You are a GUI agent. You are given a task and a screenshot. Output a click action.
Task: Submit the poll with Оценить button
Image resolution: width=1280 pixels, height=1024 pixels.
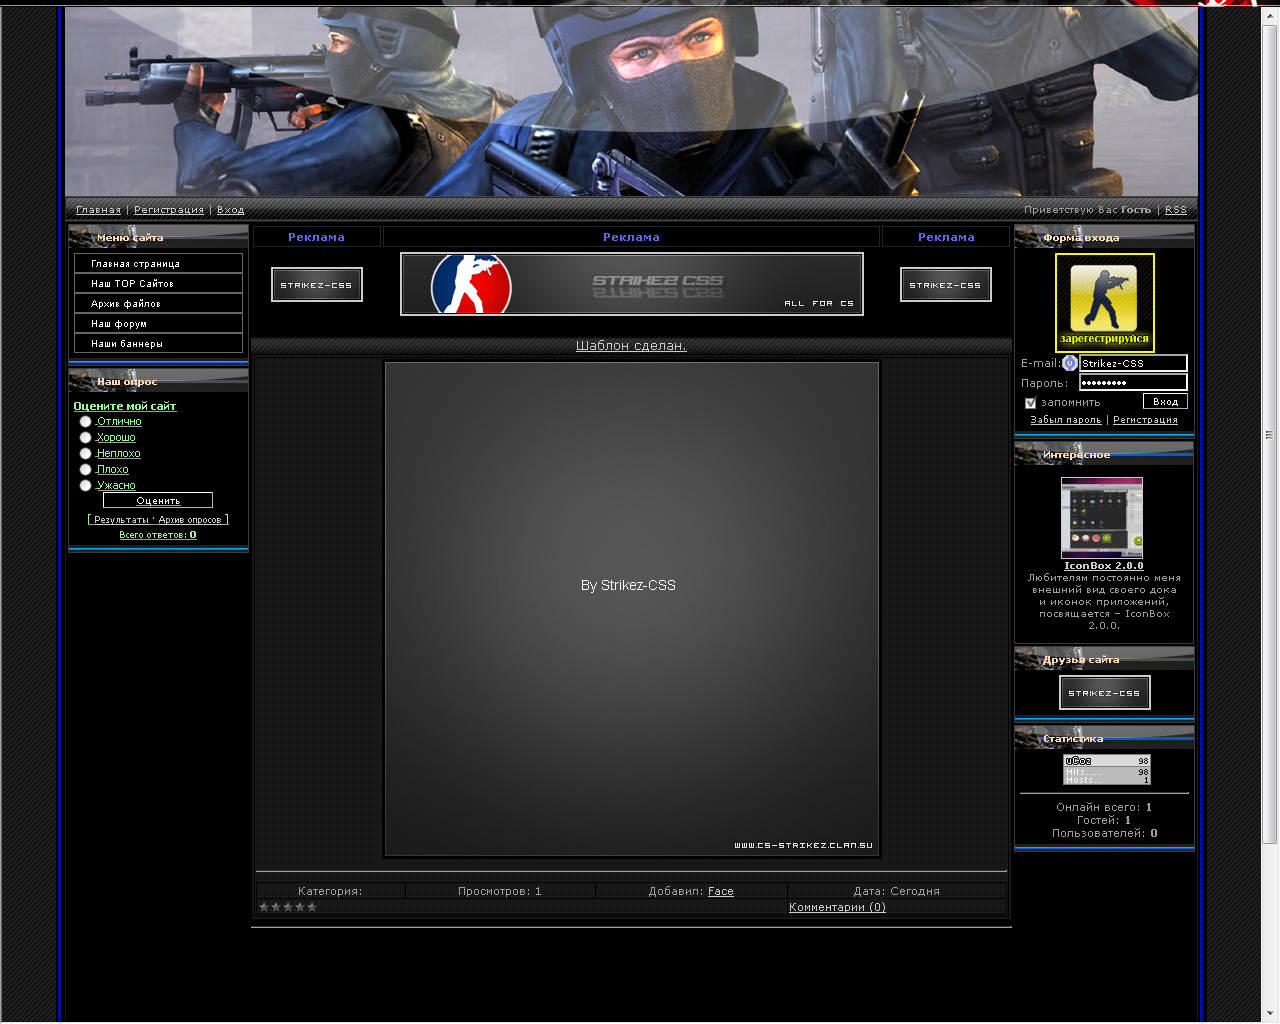(x=158, y=500)
